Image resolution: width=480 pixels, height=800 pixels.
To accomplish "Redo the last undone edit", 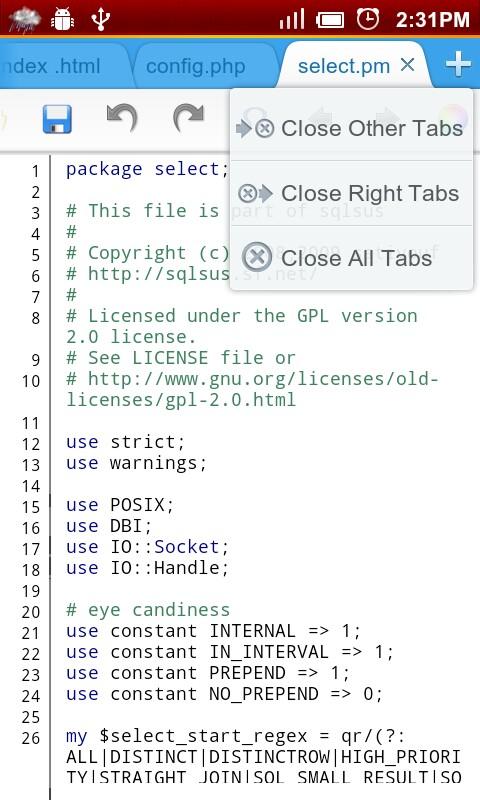I will point(189,118).
